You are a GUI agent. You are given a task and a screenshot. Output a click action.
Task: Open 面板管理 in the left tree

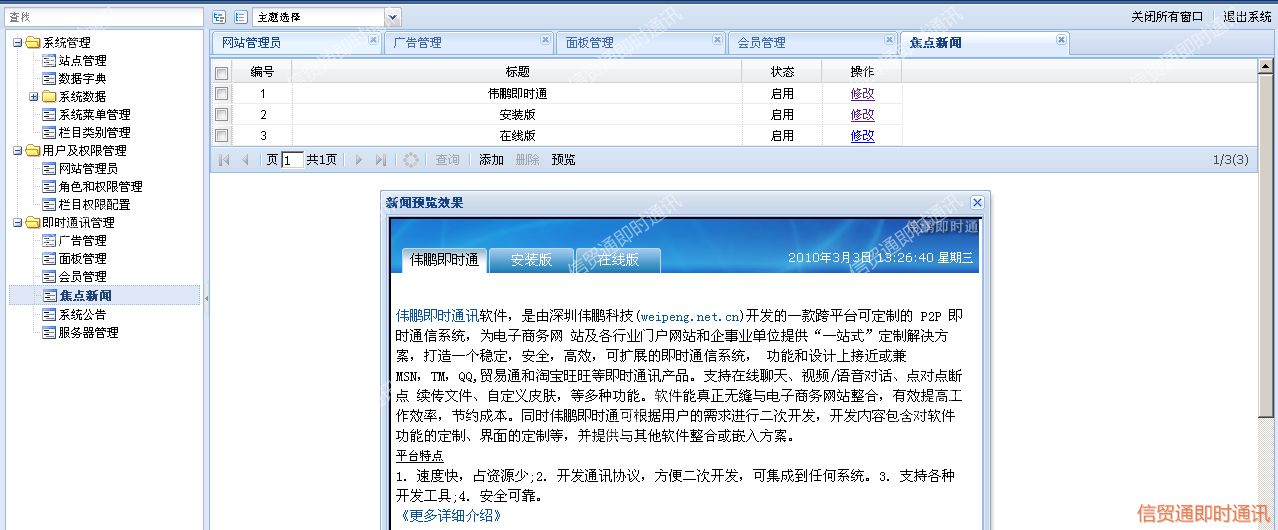[x=82, y=259]
